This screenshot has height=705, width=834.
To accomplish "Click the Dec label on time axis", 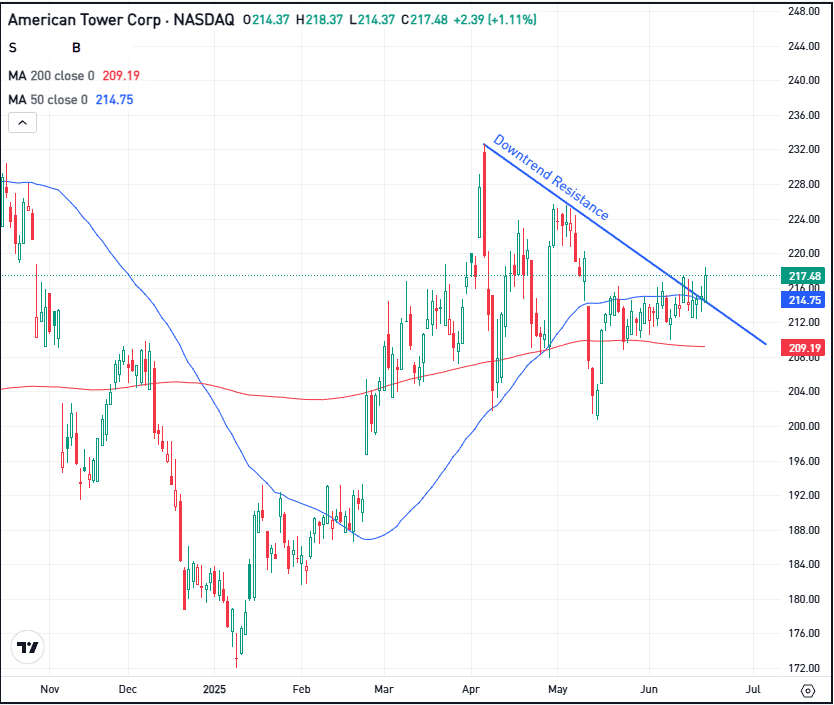I will [128, 689].
